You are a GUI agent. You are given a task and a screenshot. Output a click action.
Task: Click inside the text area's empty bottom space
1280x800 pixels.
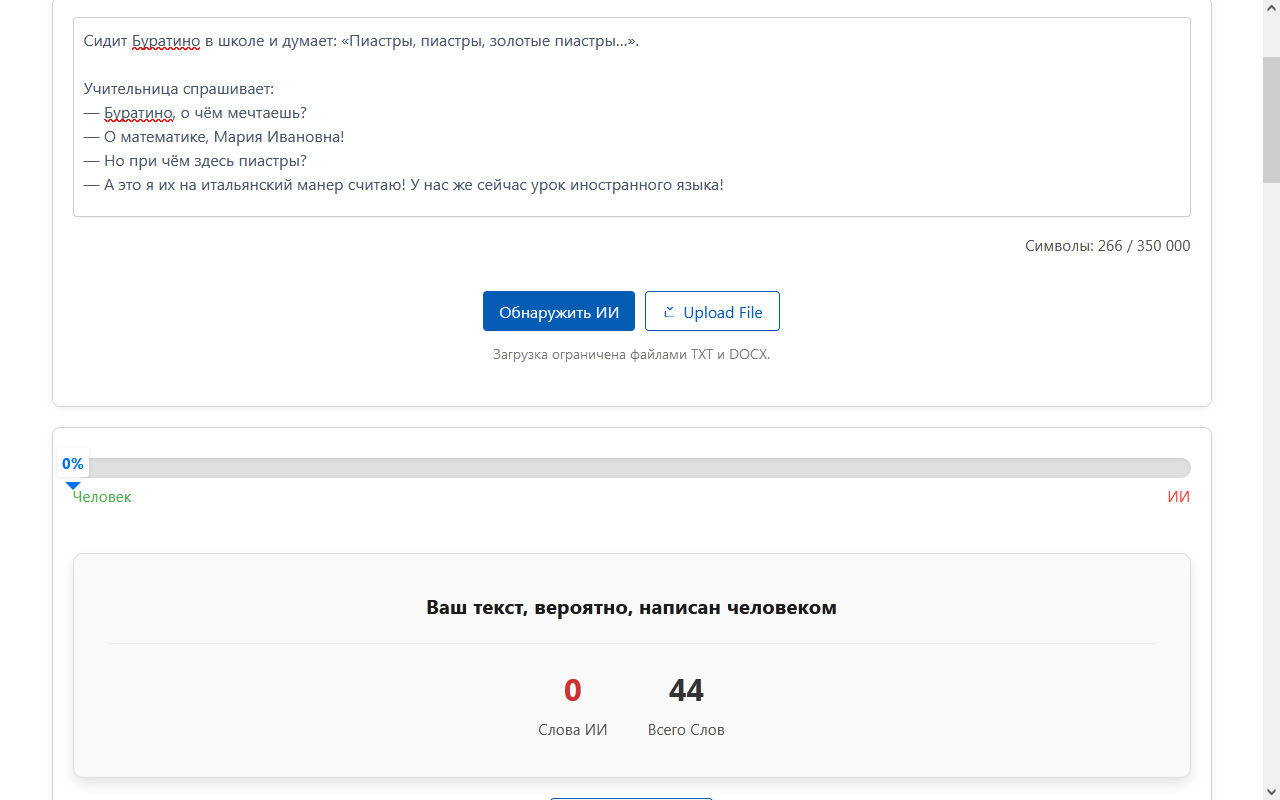[631, 204]
